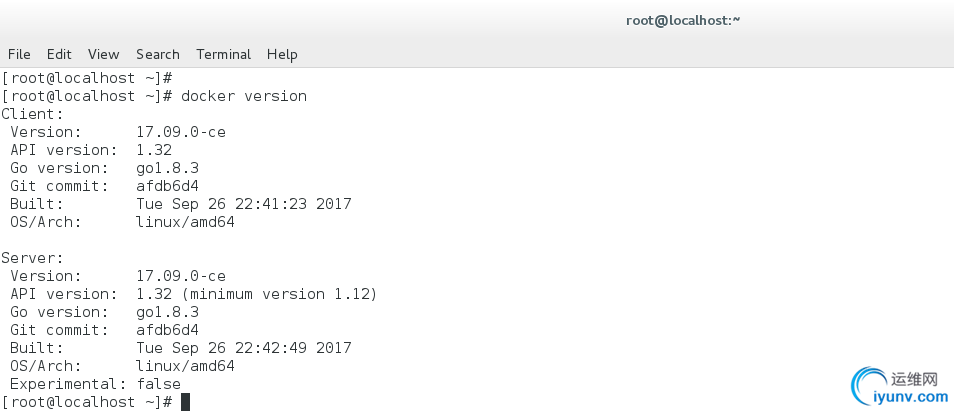Open the Search menu
The image size is (954, 413).
(x=158, y=54)
